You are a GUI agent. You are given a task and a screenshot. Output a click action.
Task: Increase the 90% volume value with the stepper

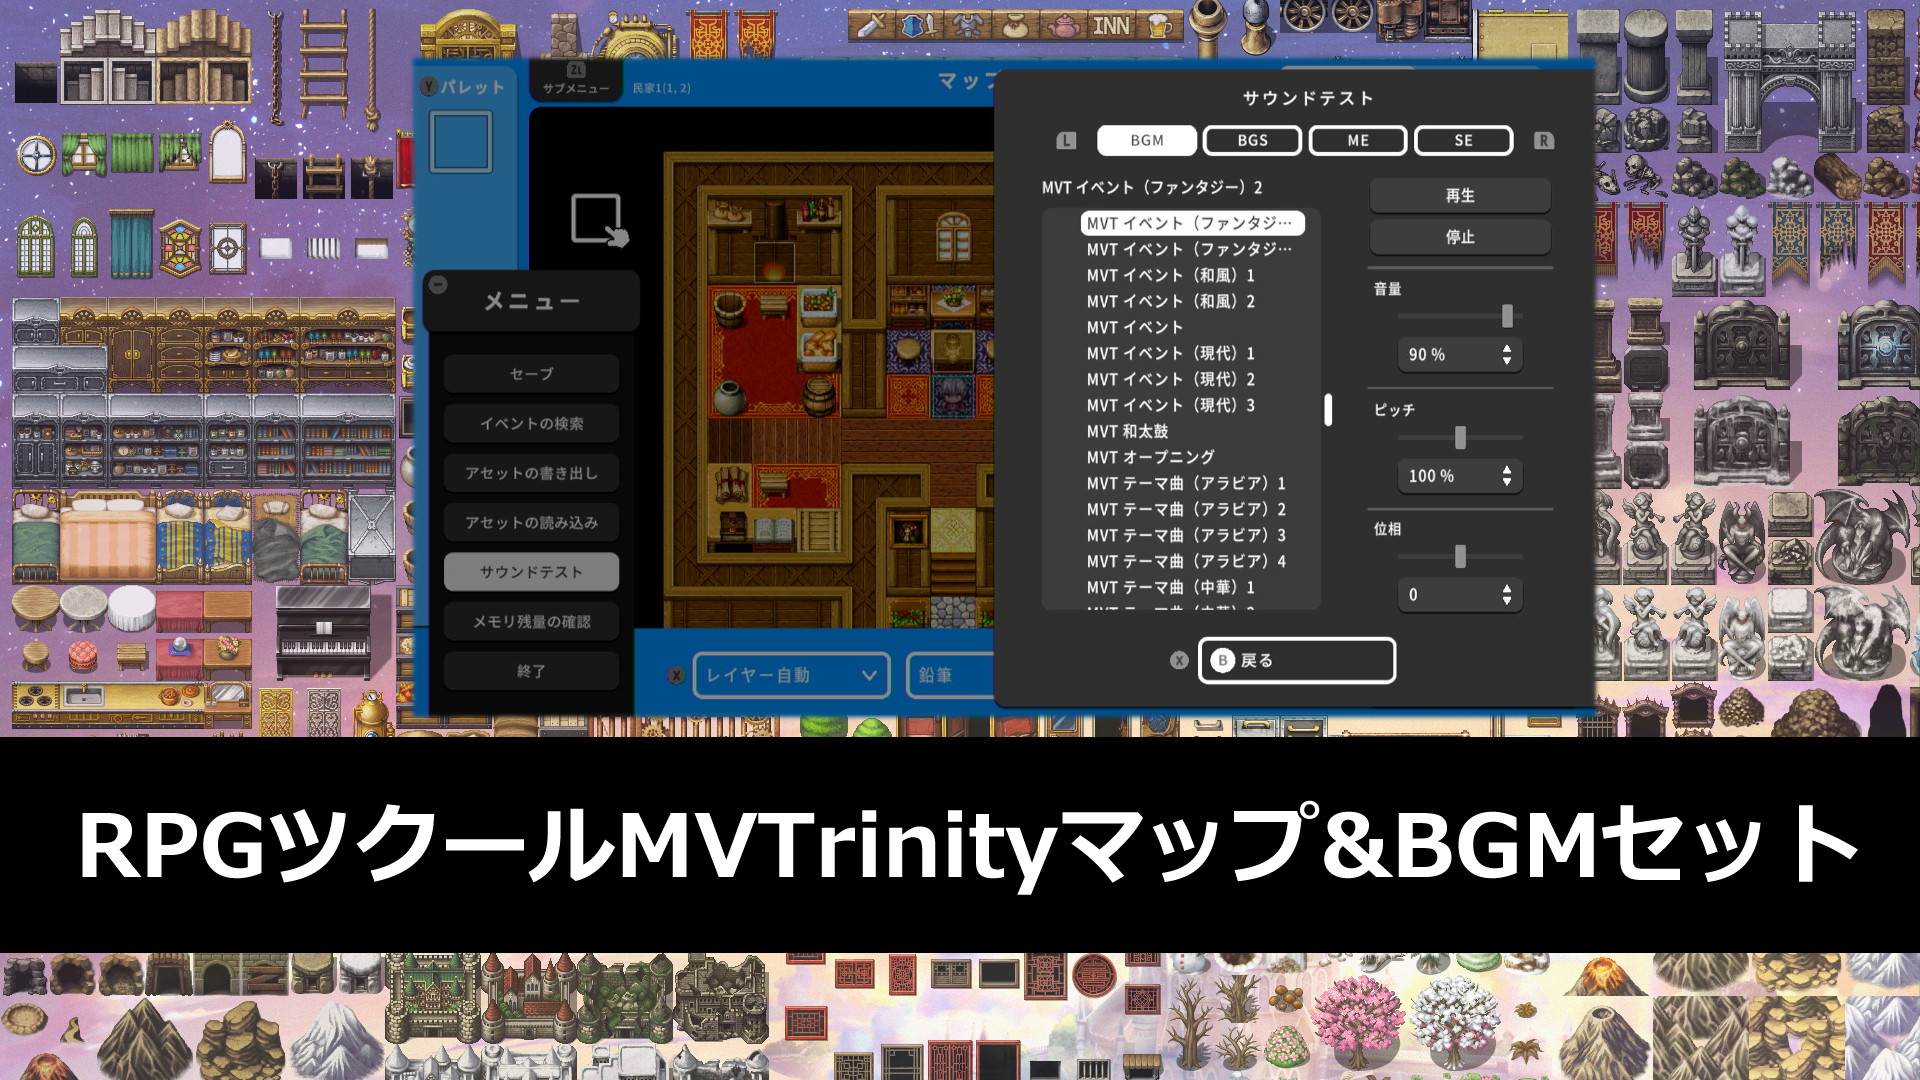pyautogui.click(x=1507, y=349)
